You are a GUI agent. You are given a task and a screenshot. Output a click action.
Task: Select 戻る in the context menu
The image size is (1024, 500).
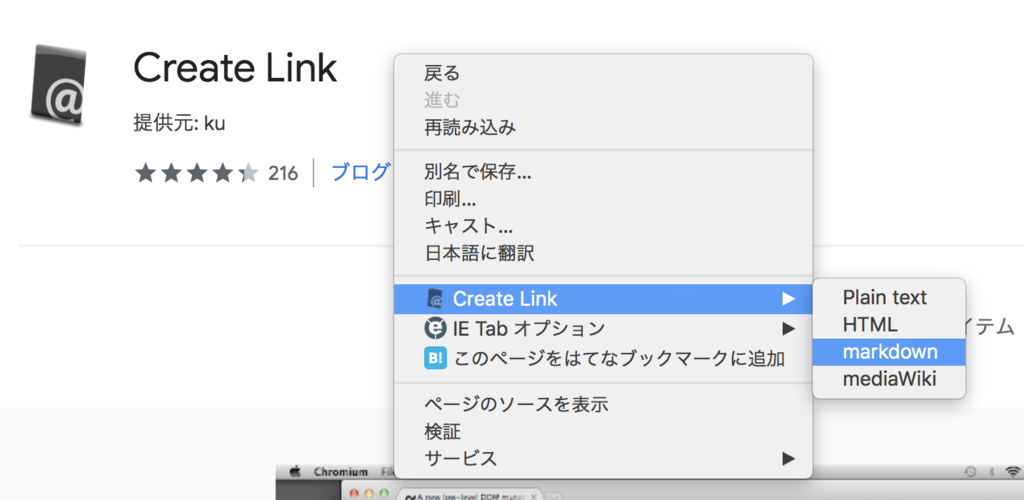point(603,73)
